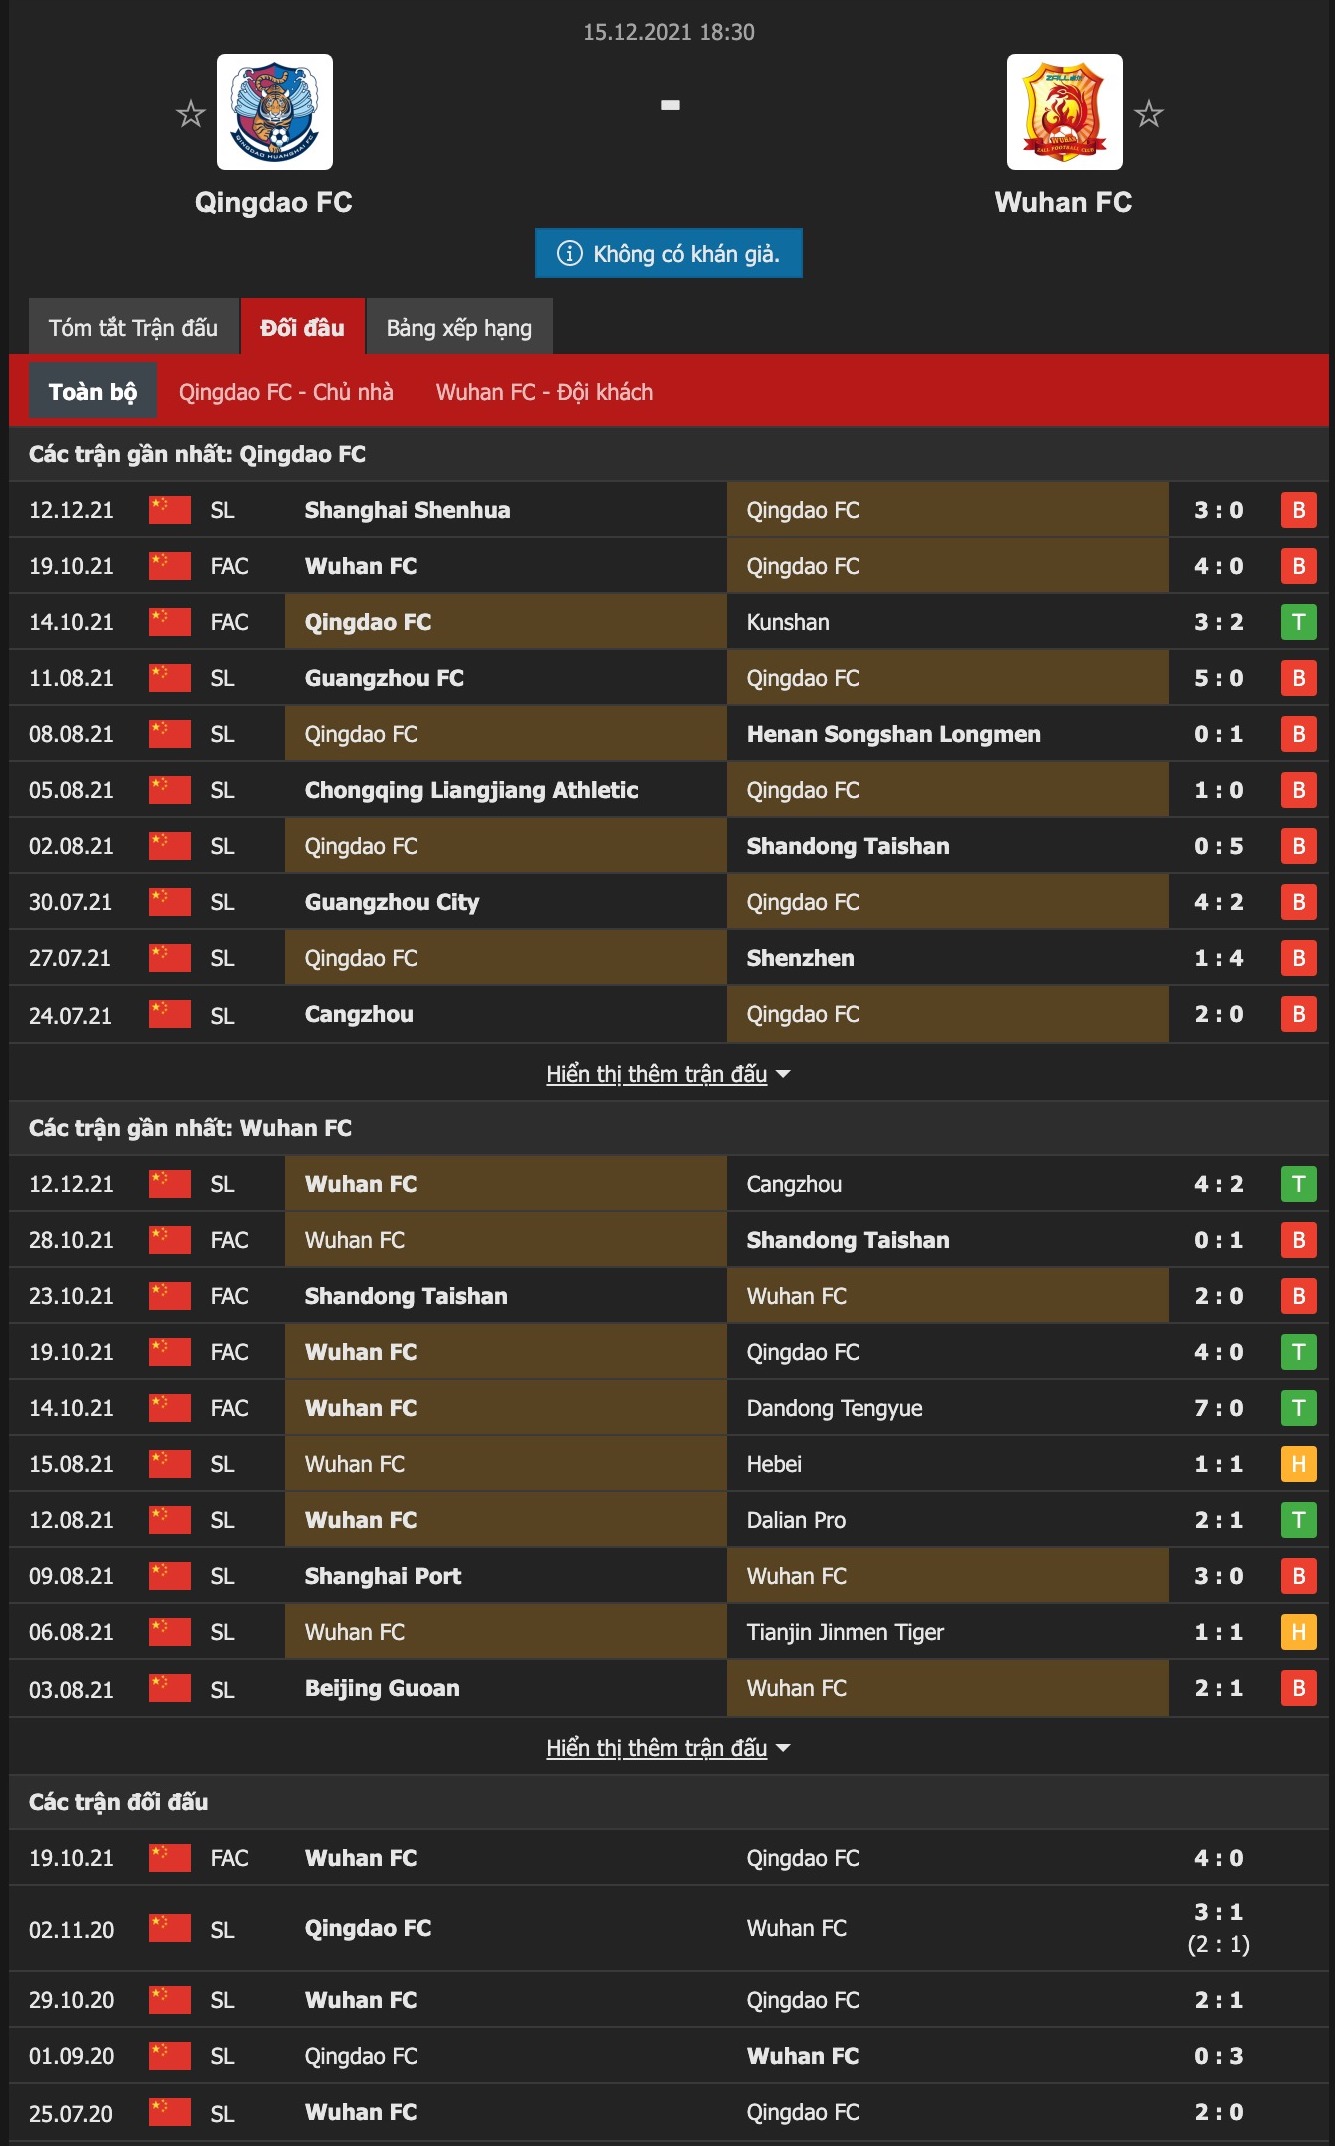The image size is (1335, 2146).
Task: Click score 3:2 in Kunshan row
Action: click(x=1219, y=622)
